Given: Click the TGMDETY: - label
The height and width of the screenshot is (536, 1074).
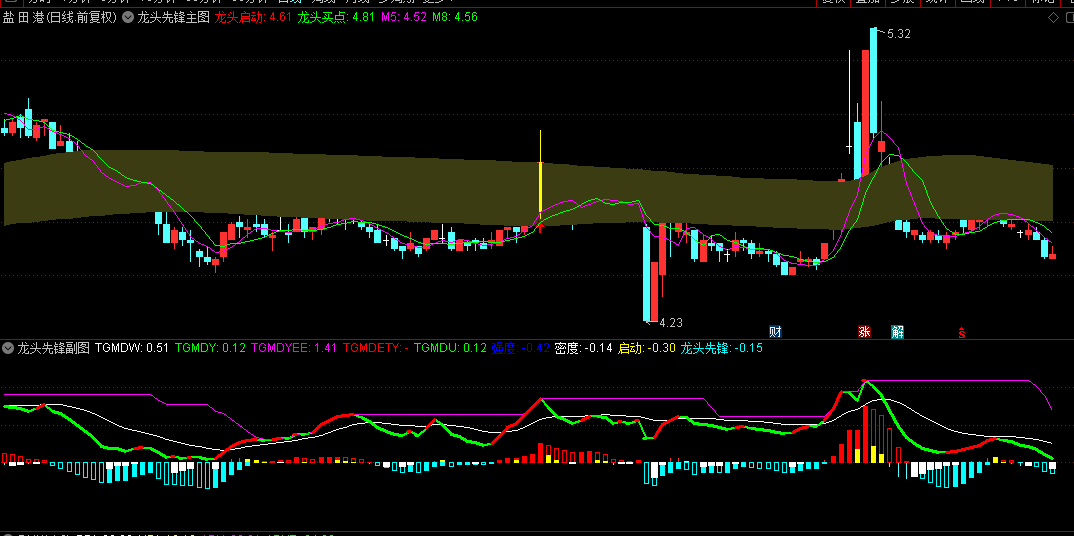Looking at the screenshot, I should [376, 348].
